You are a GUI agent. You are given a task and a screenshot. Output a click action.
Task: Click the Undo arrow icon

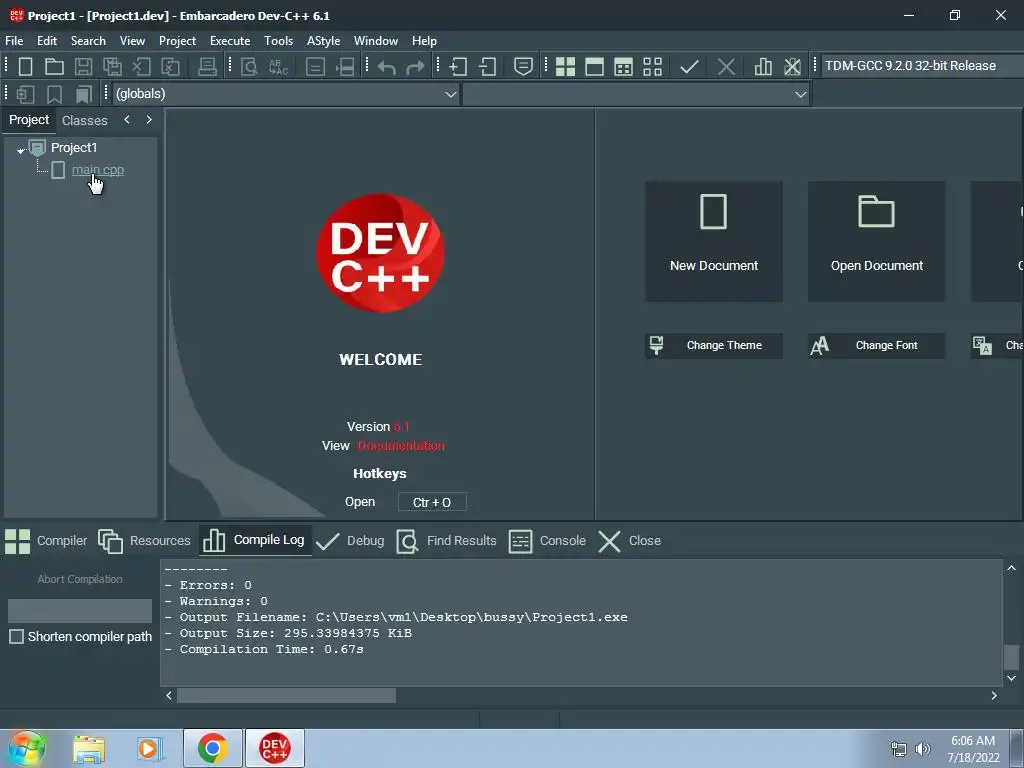click(387, 67)
